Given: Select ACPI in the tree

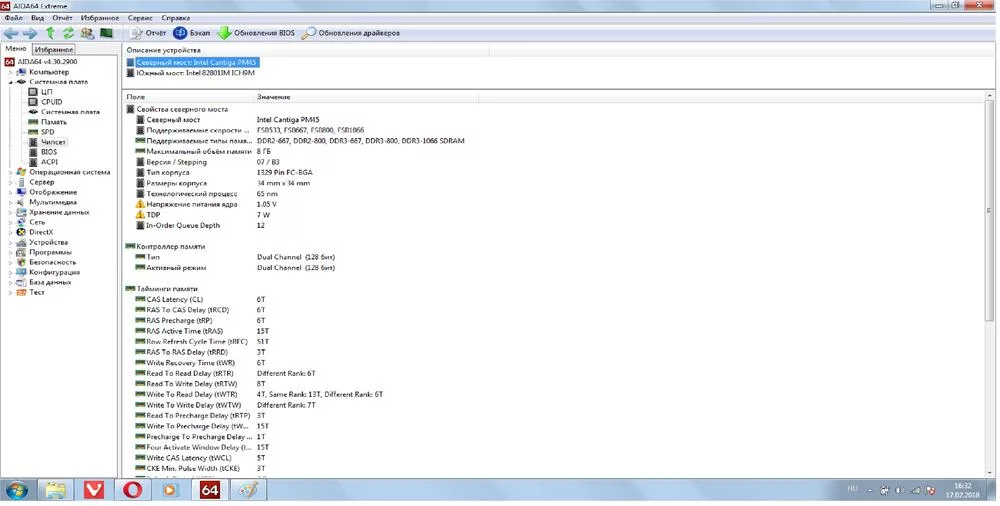Looking at the screenshot, I should click(43, 162).
